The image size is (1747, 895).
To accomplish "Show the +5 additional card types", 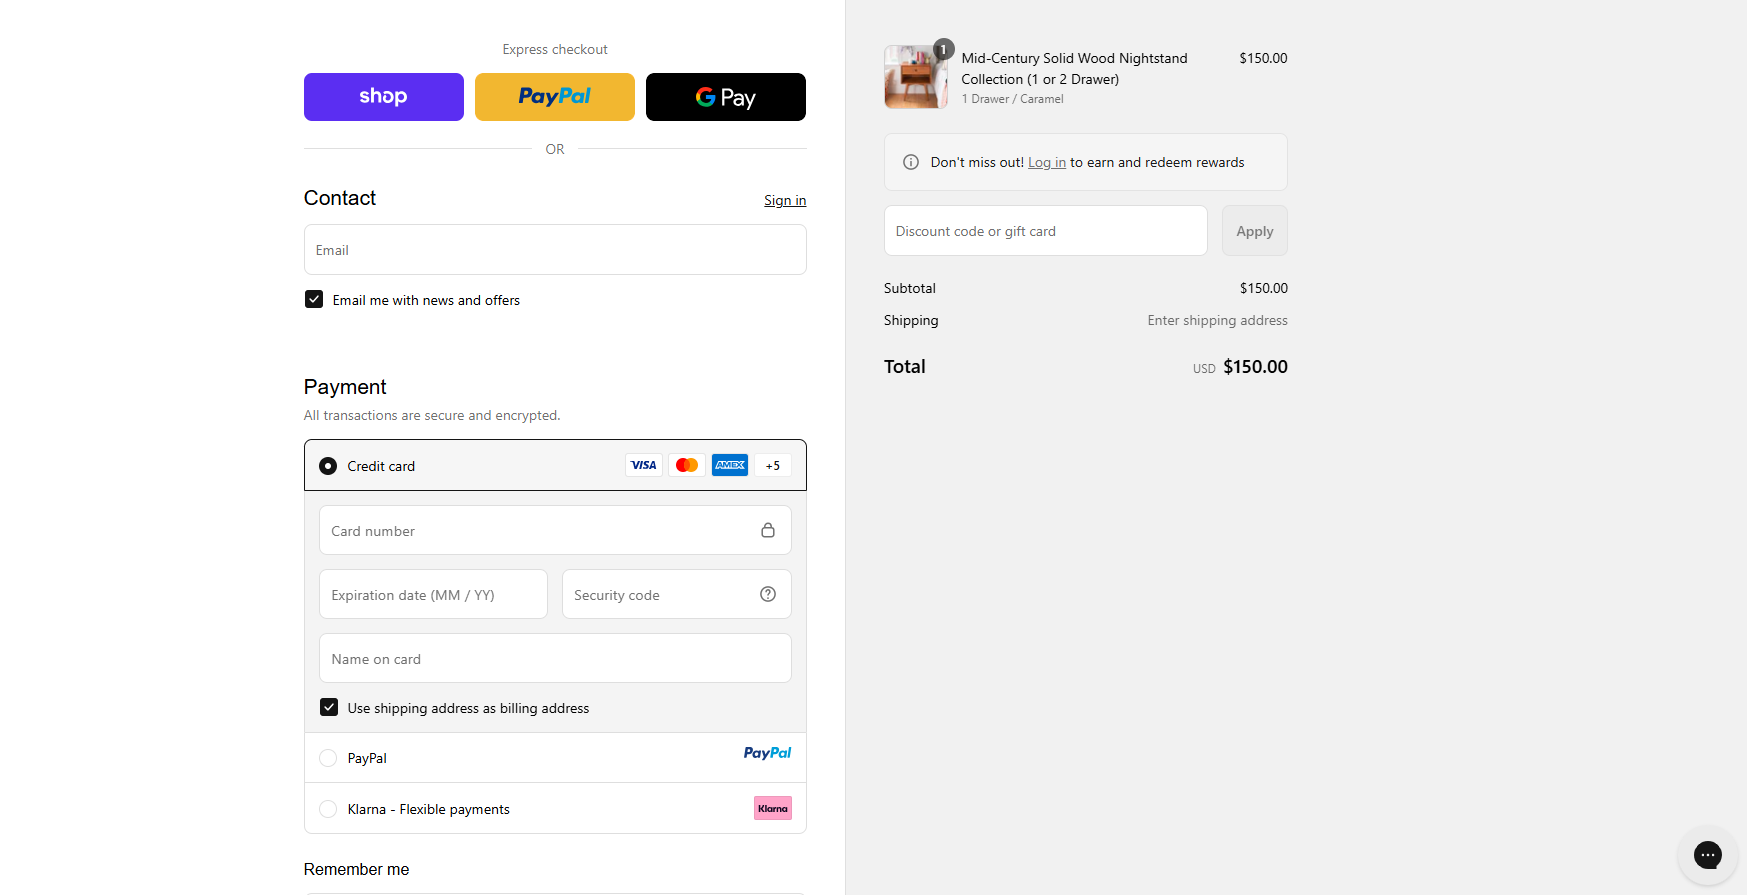I will point(772,465).
